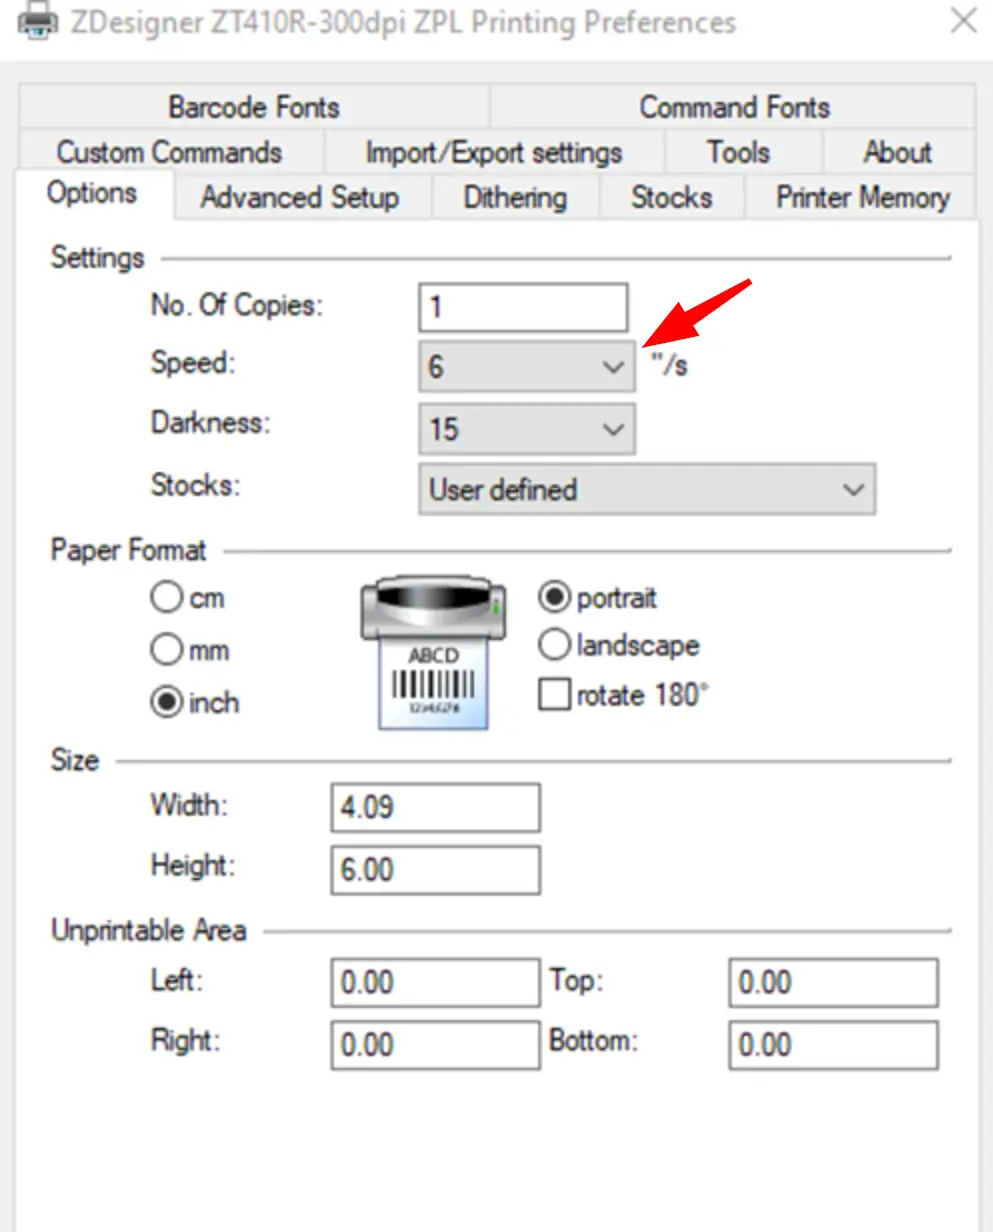Open the Custom Commands tab
Screen dimensions: 993x1232
tap(169, 152)
